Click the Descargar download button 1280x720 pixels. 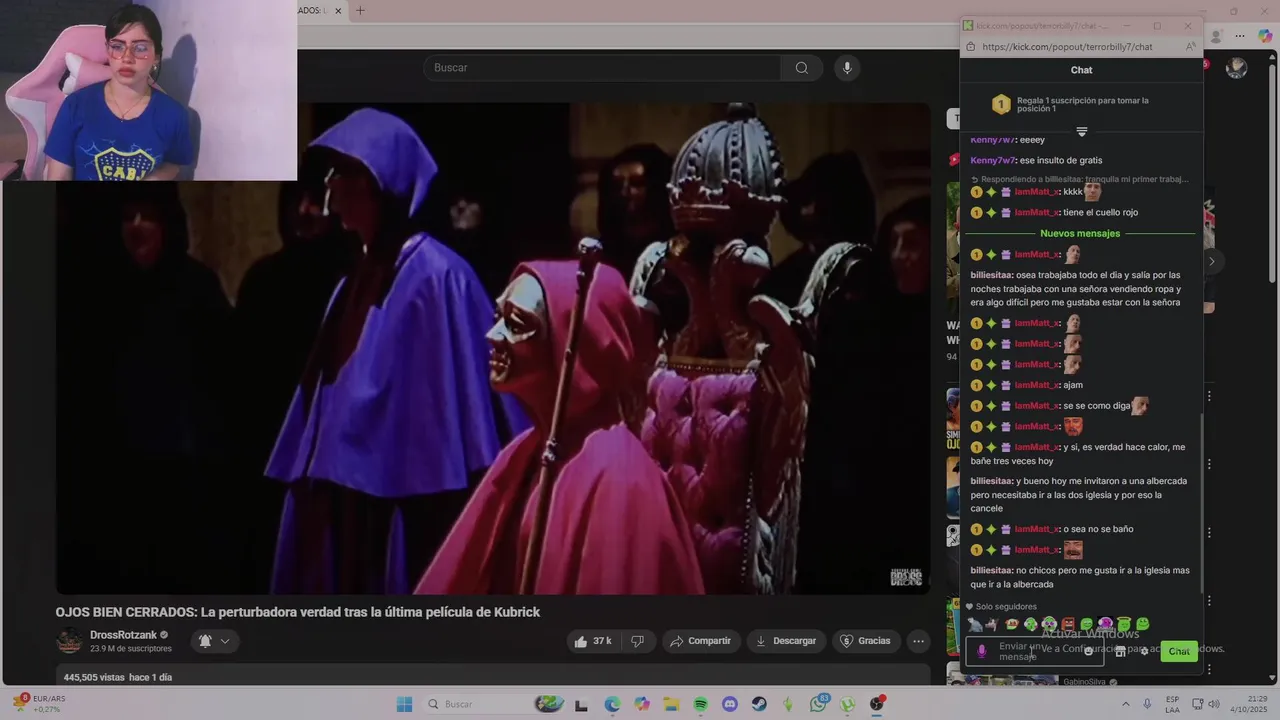[x=785, y=641]
